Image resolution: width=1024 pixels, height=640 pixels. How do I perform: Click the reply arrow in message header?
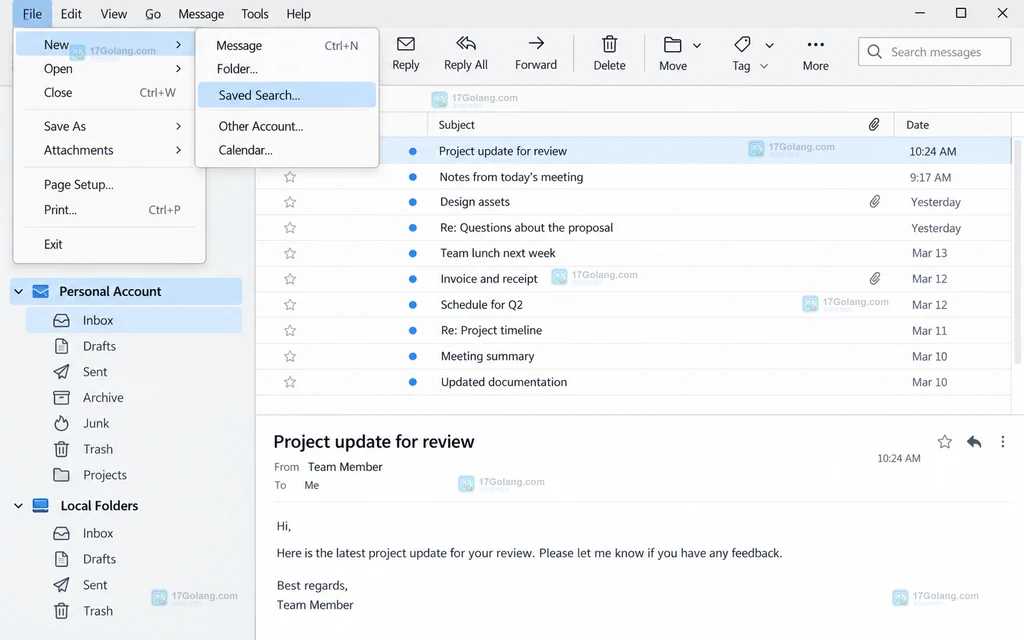click(x=974, y=442)
